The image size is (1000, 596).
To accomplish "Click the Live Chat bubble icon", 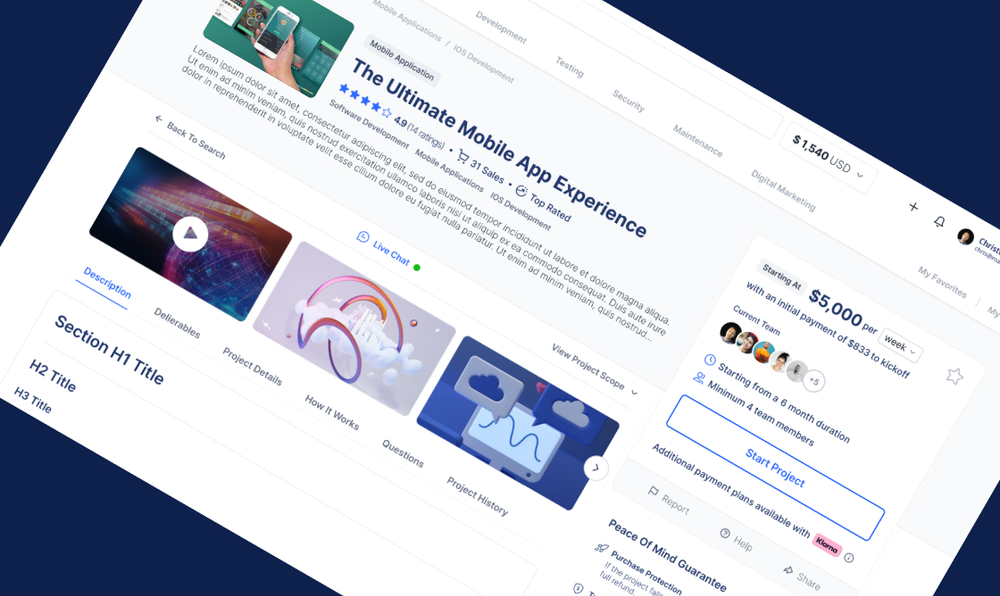I will 363,237.
